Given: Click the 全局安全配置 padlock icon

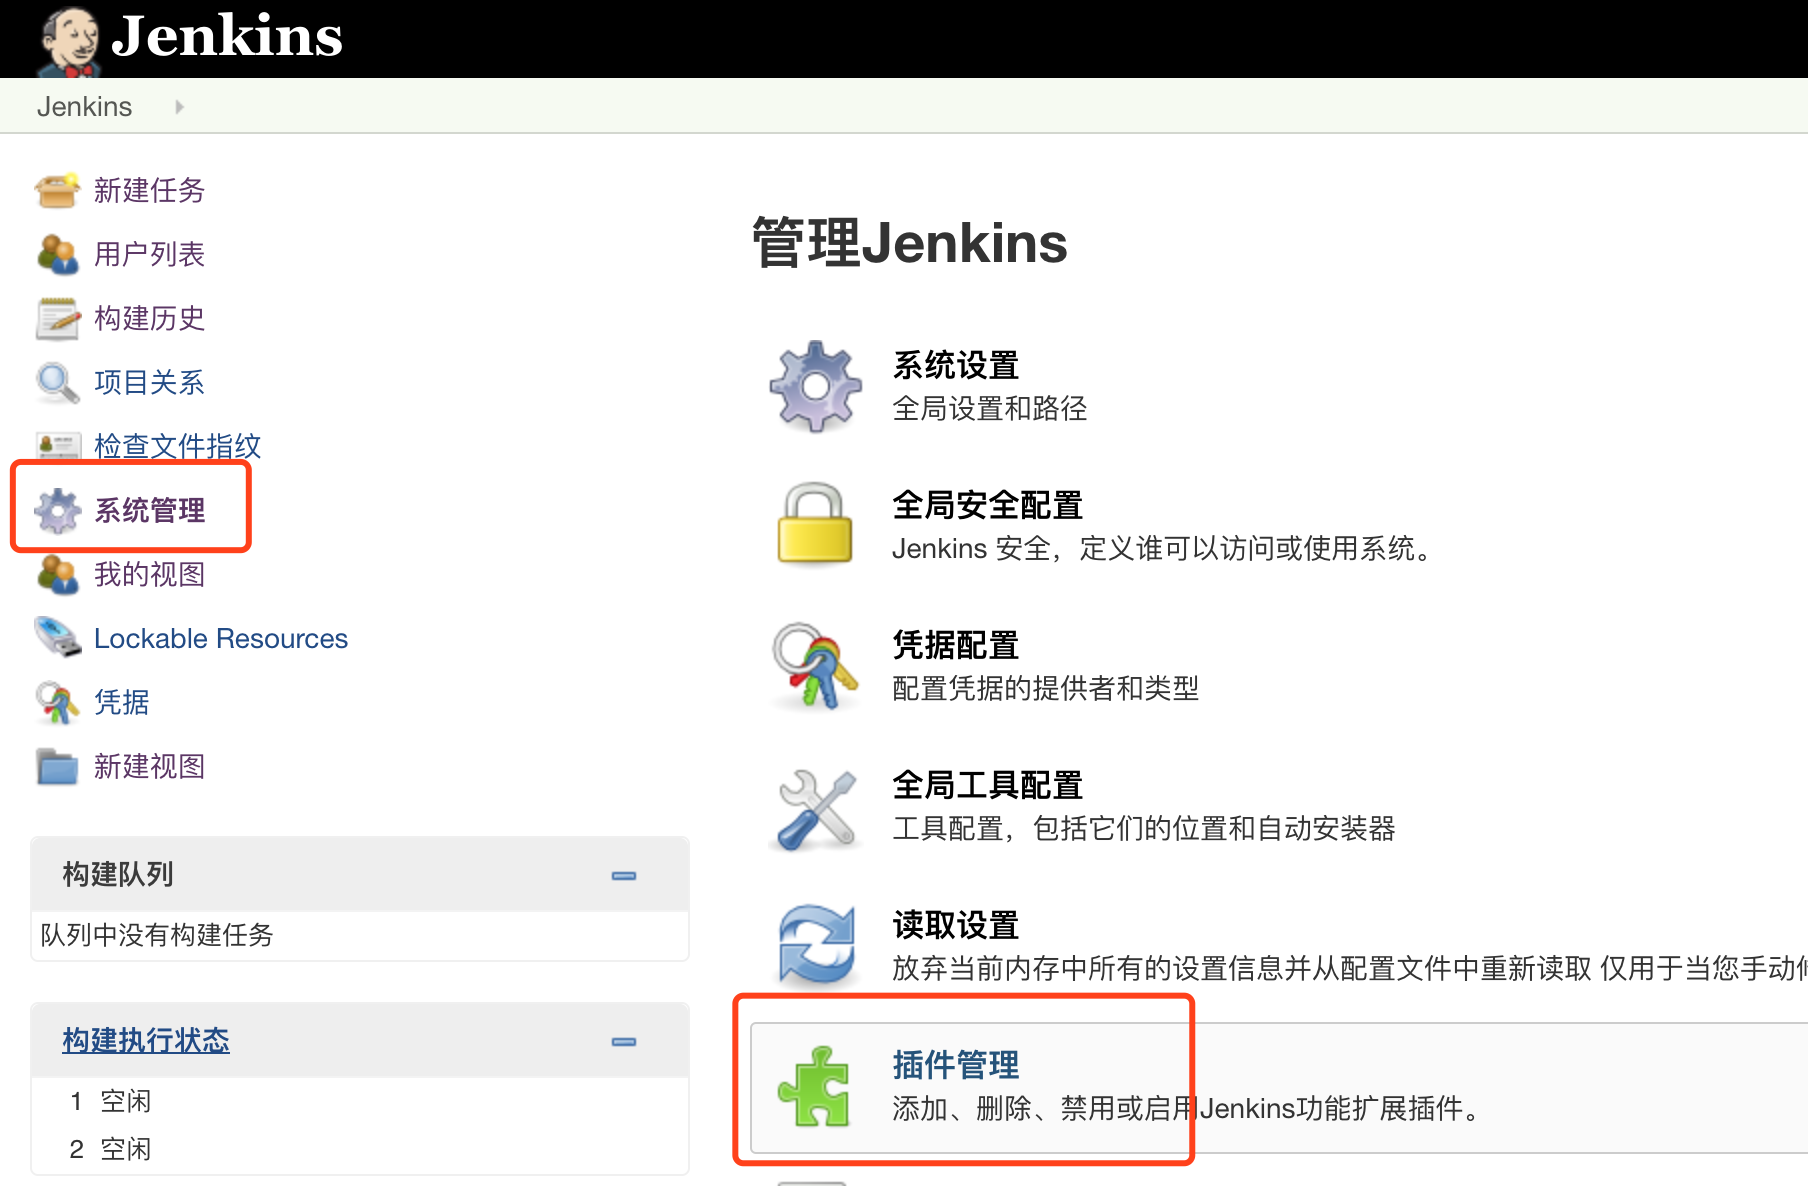Looking at the screenshot, I should pos(815,524).
